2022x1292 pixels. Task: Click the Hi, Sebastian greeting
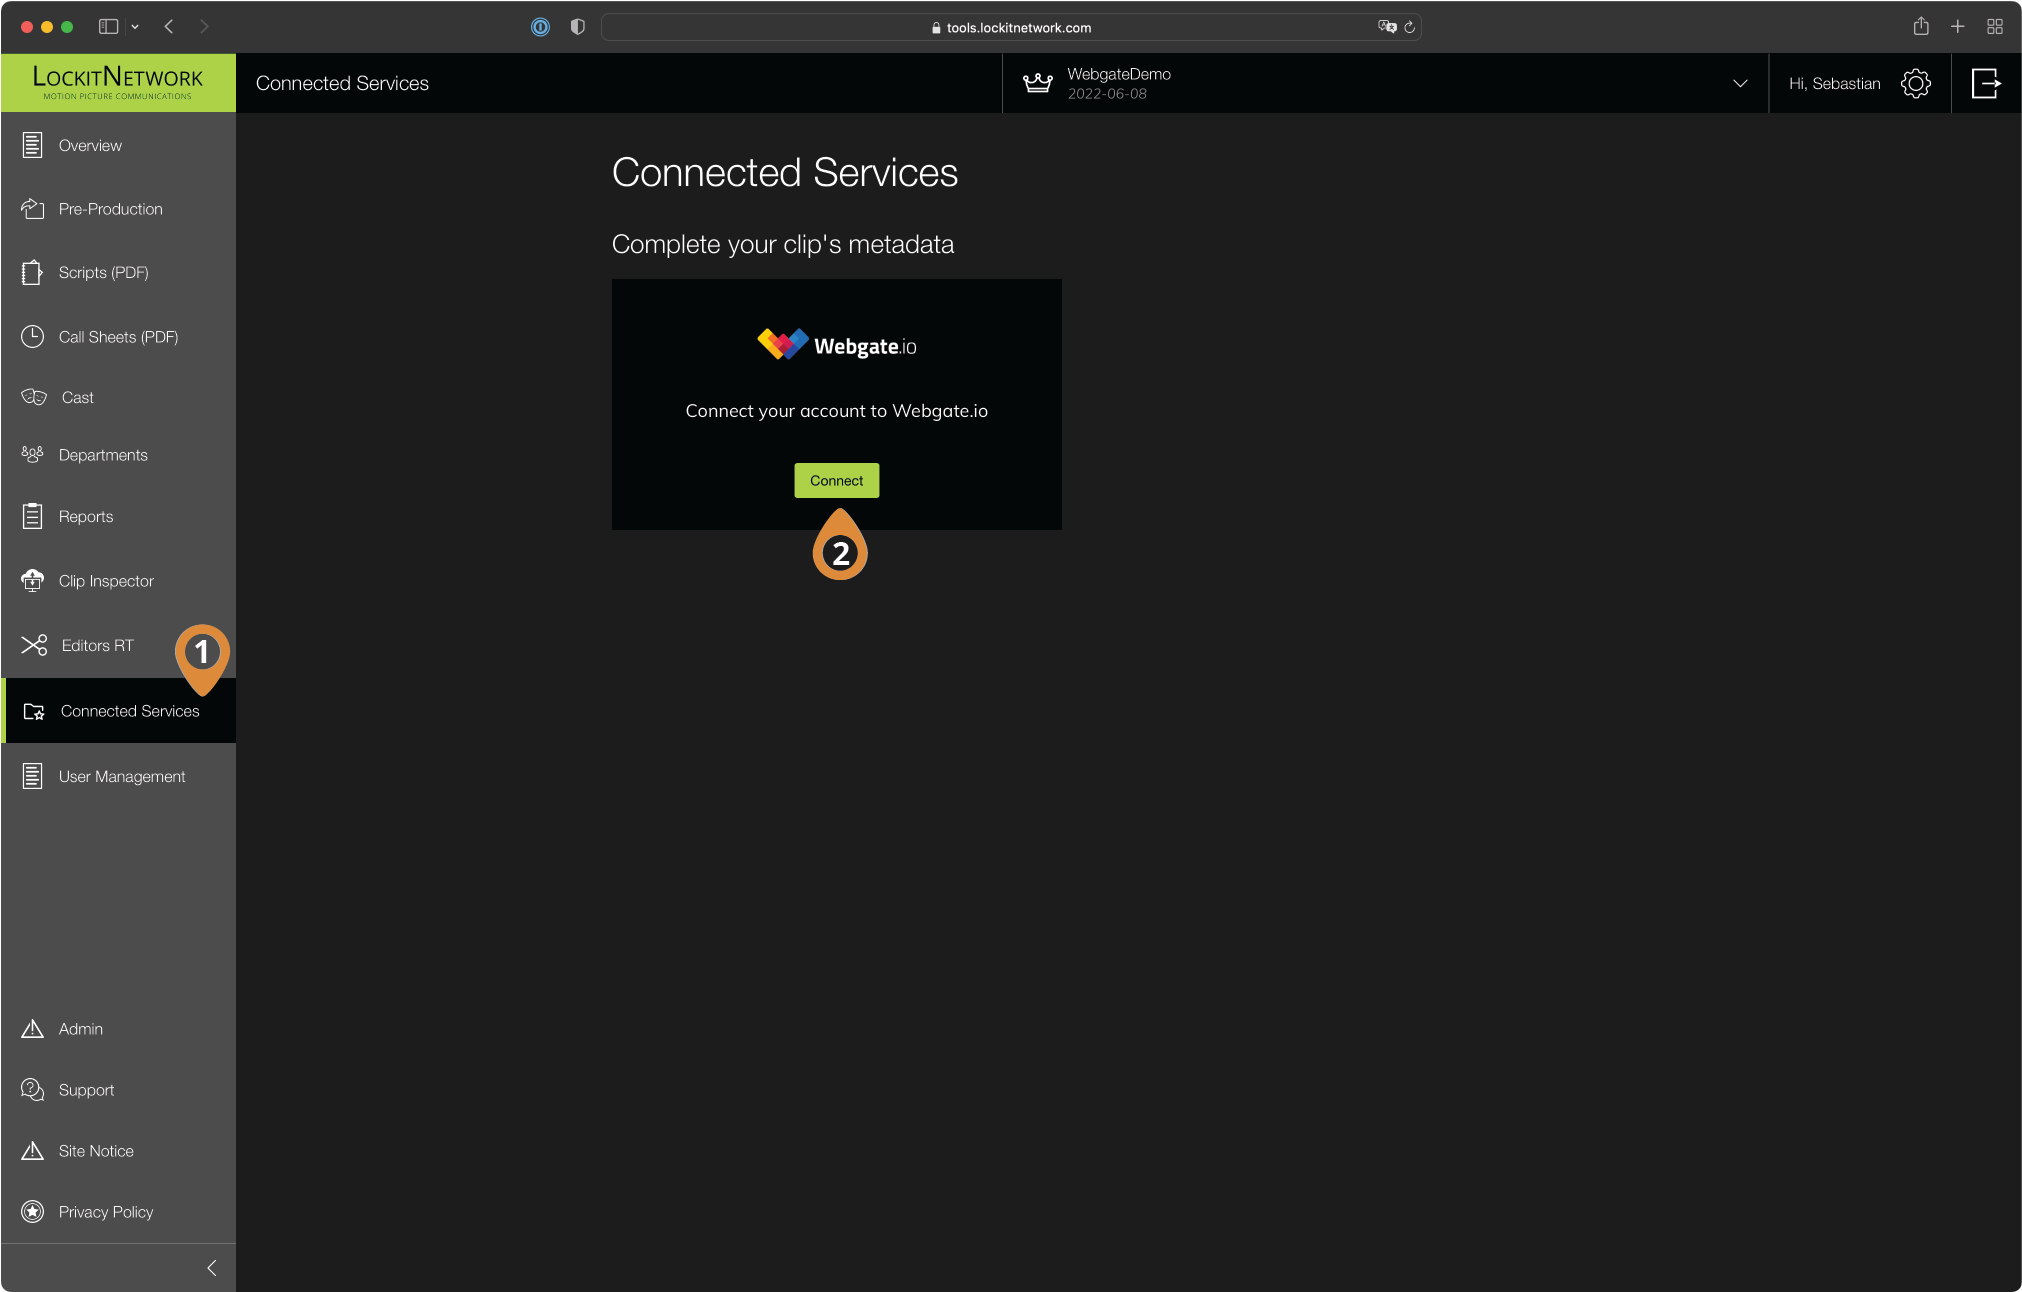(1834, 83)
